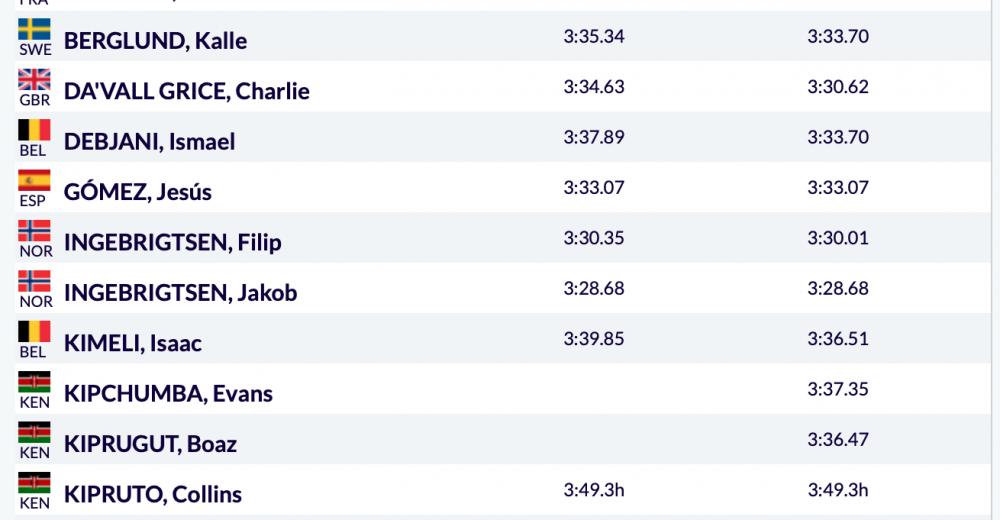Open athlete profile BERGLUND, Kalle
This screenshot has height=520, width=1000.
[x=155, y=41]
